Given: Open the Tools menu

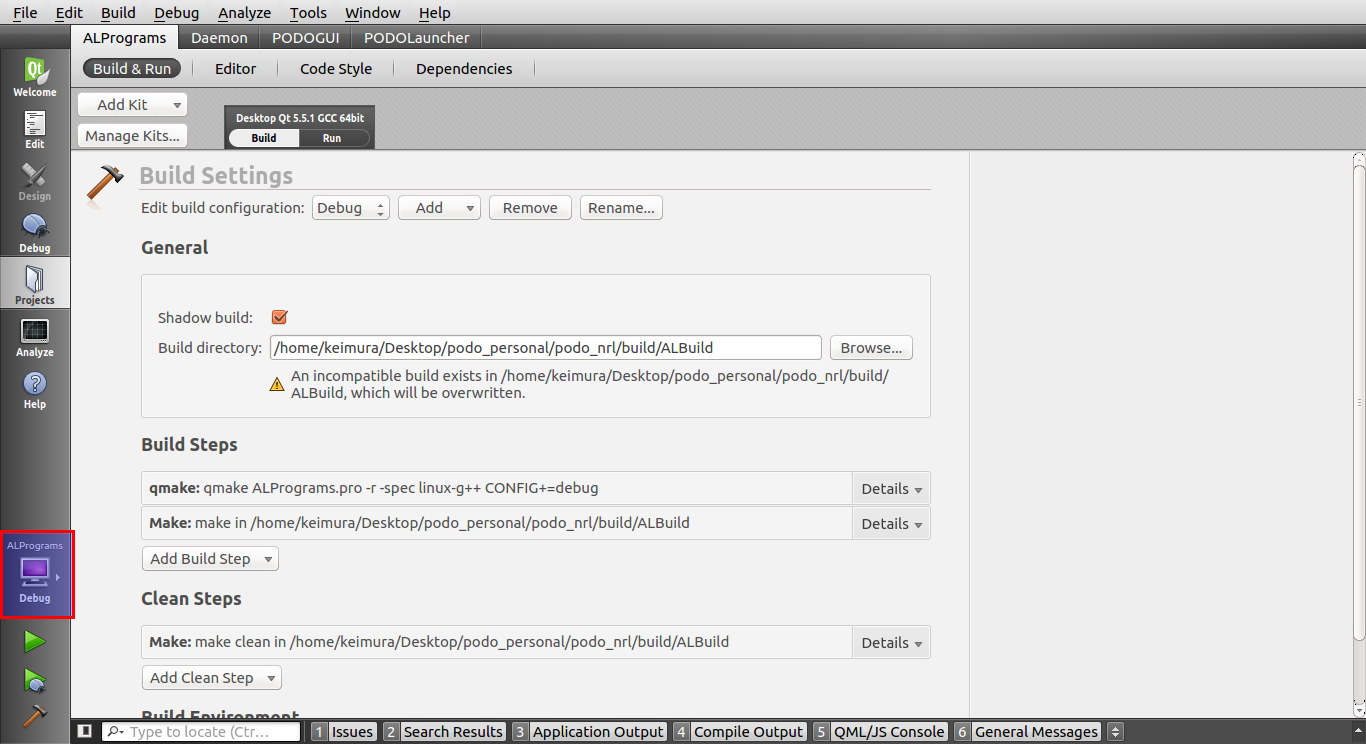Looking at the screenshot, I should 308,13.
